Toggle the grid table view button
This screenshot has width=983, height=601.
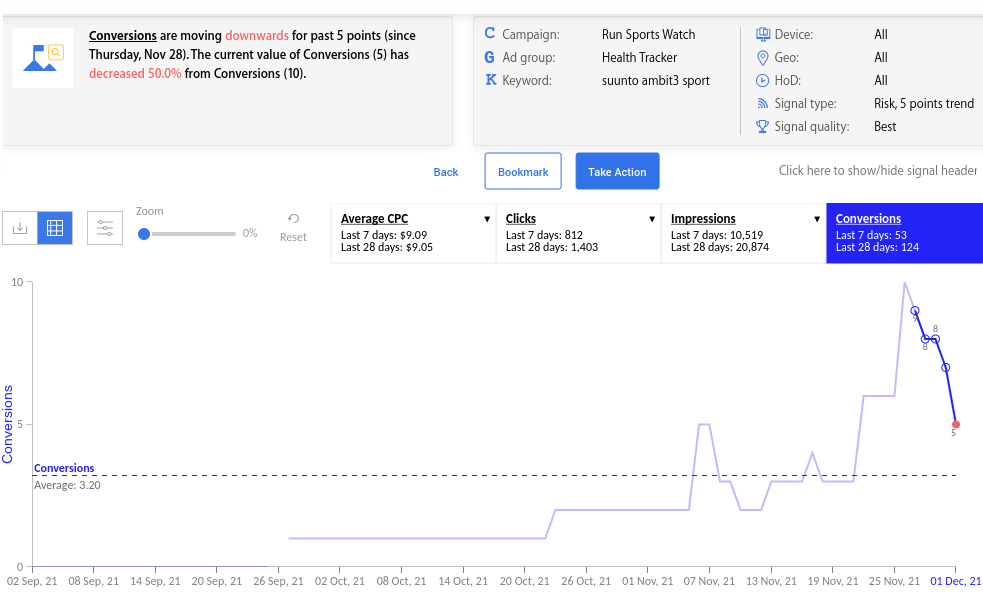(x=55, y=228)
